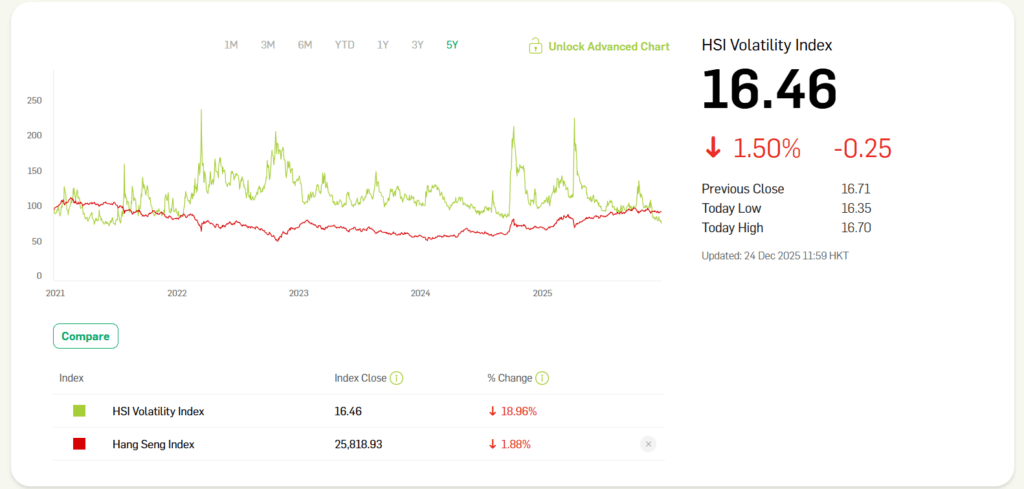Open the Unlock Advanced Chart link

[x=608, y=46]
